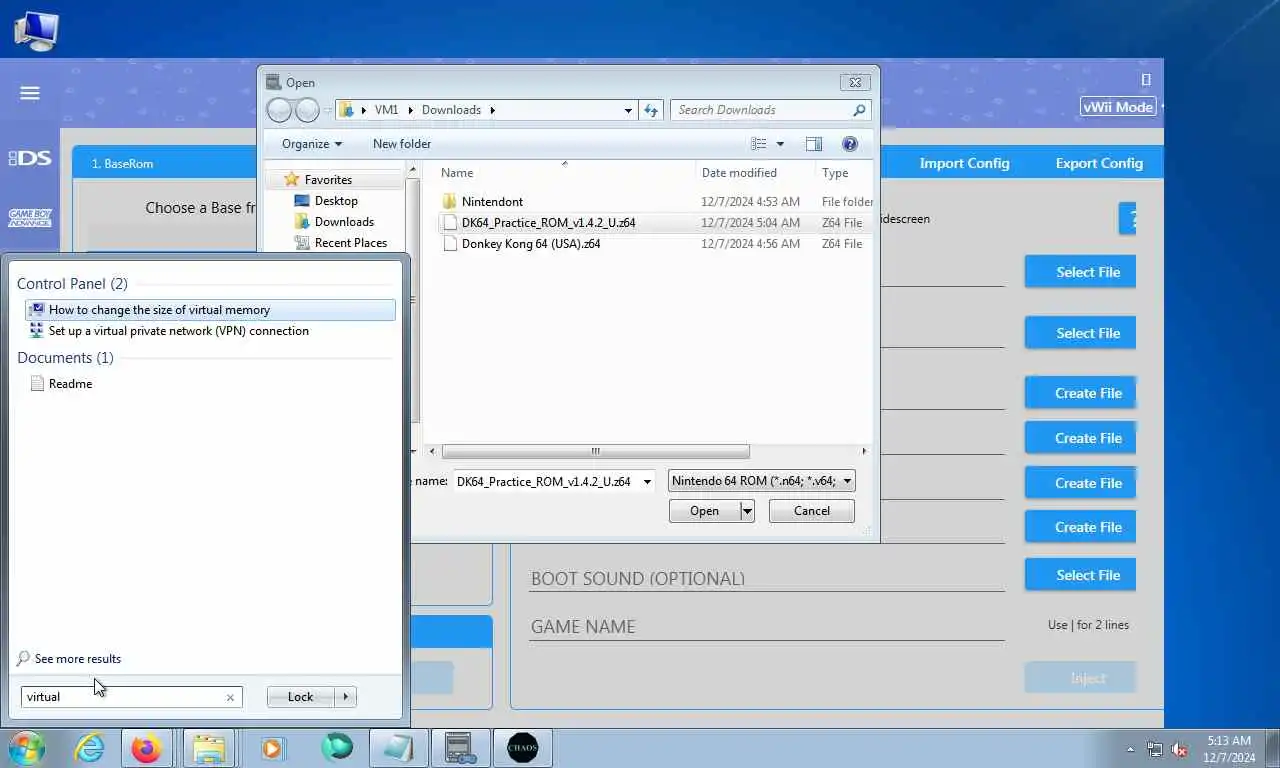This screenshot has width=1280, height=768.
Task: Select DK64_Practice_ROM_v1.4.2_U.z64 file
Action: [548, 222]
